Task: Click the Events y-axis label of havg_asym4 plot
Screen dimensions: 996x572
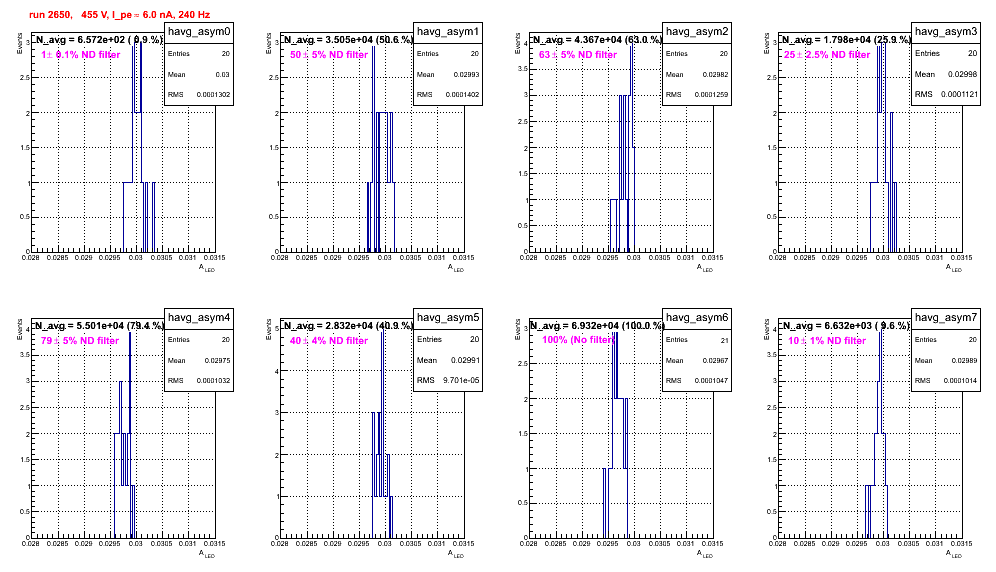Action: [19, 329]
